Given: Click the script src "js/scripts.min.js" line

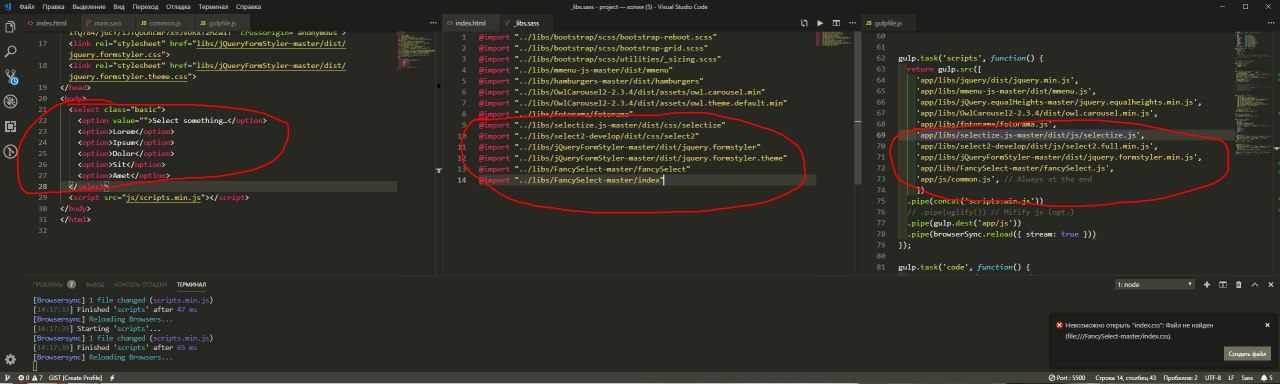Looking at the screenshot, I should pos(159,198).
